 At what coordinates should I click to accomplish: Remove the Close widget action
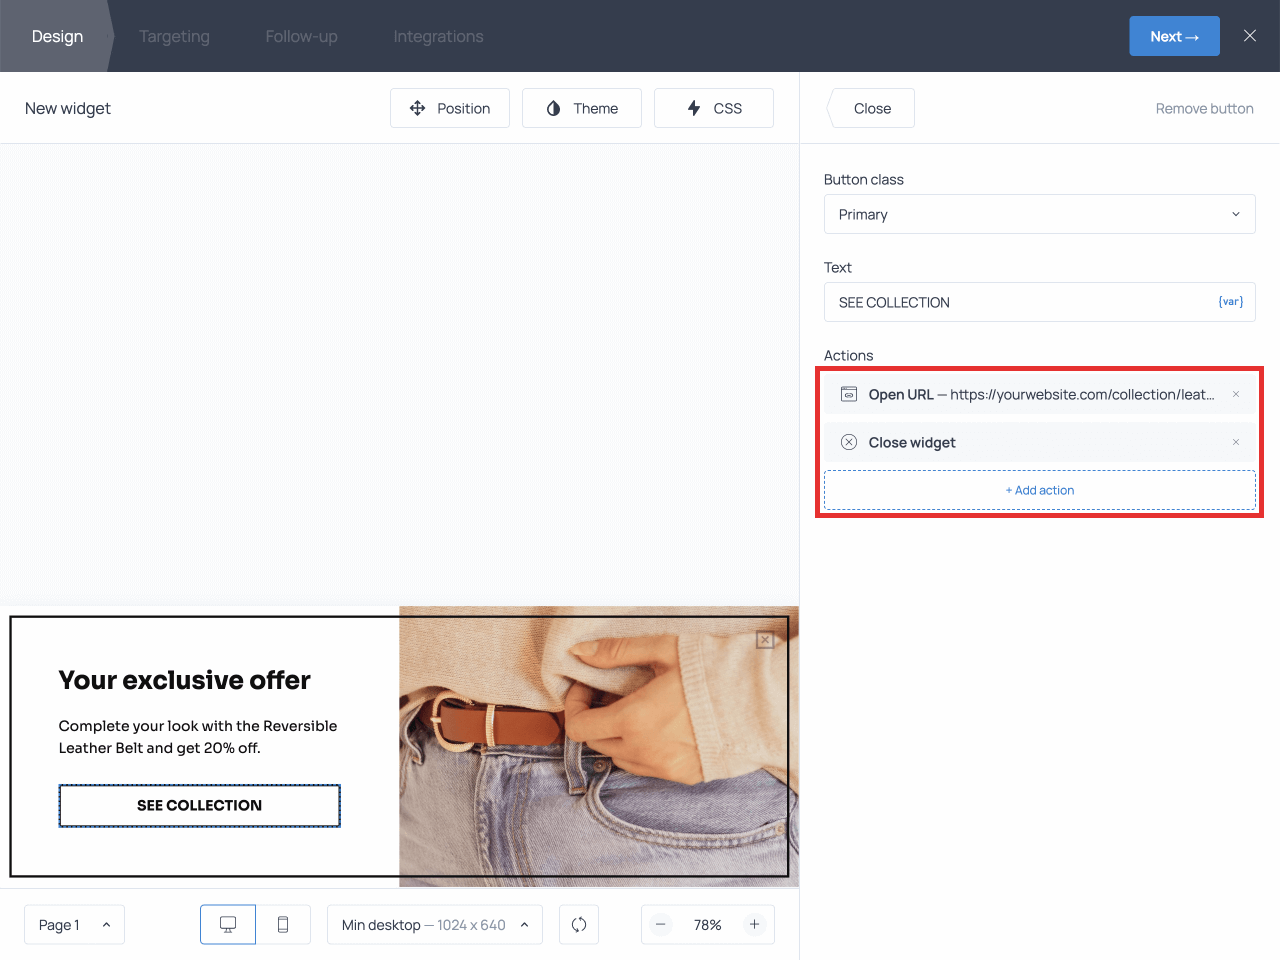click(1236, 442)
